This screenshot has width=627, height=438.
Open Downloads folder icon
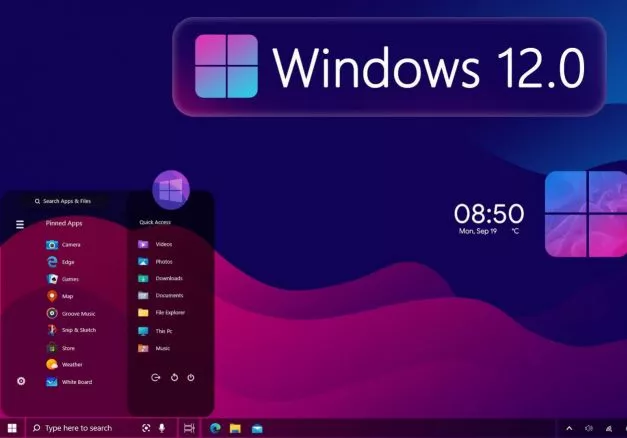pyautogui.click(x=143, y=278)
